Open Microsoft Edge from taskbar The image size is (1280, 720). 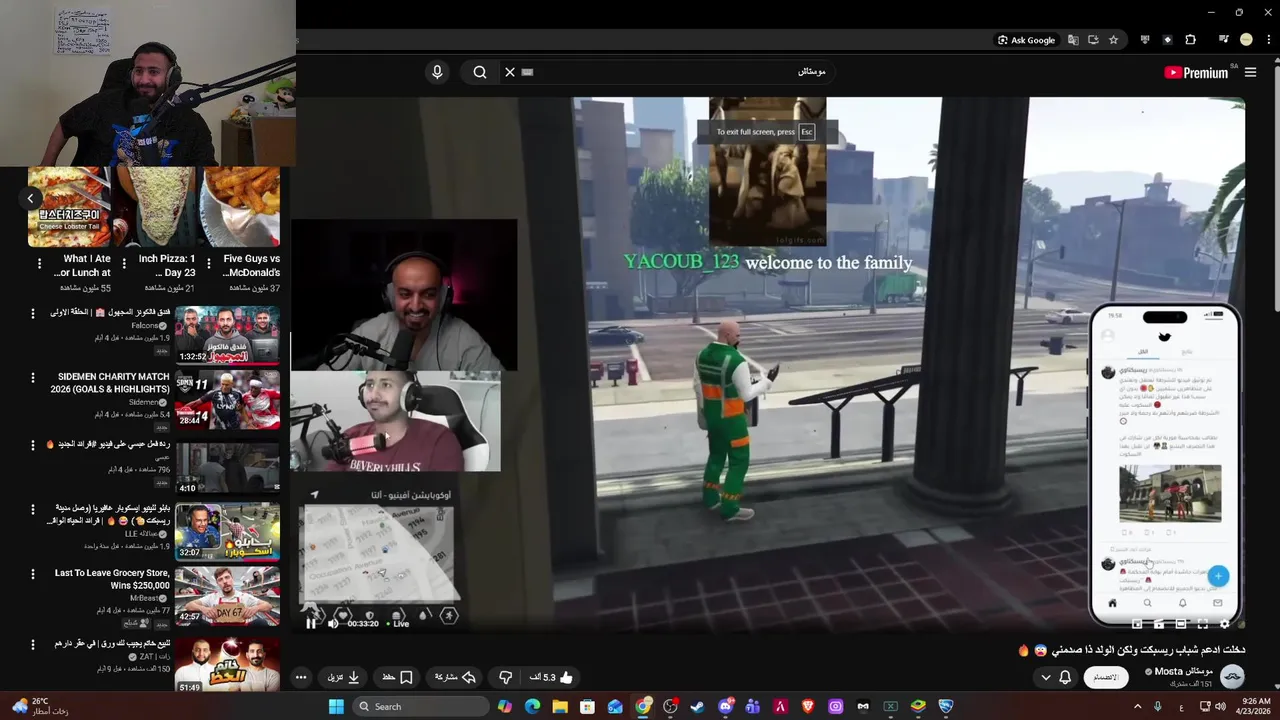coord(532,706)
